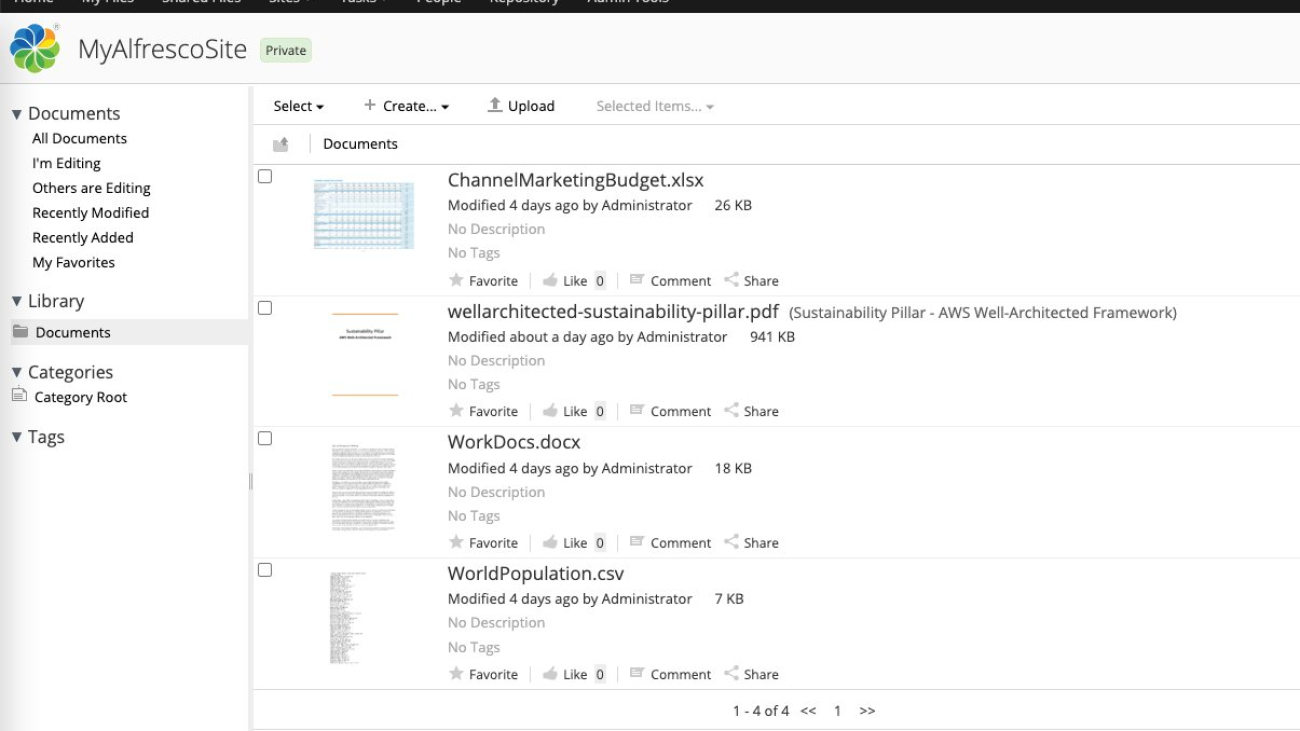This screenshot has height=731, width=1300.
Task: Comment on wellarchitected-sustainability-pillar.pdf
Action: click(x=670, y=411)
